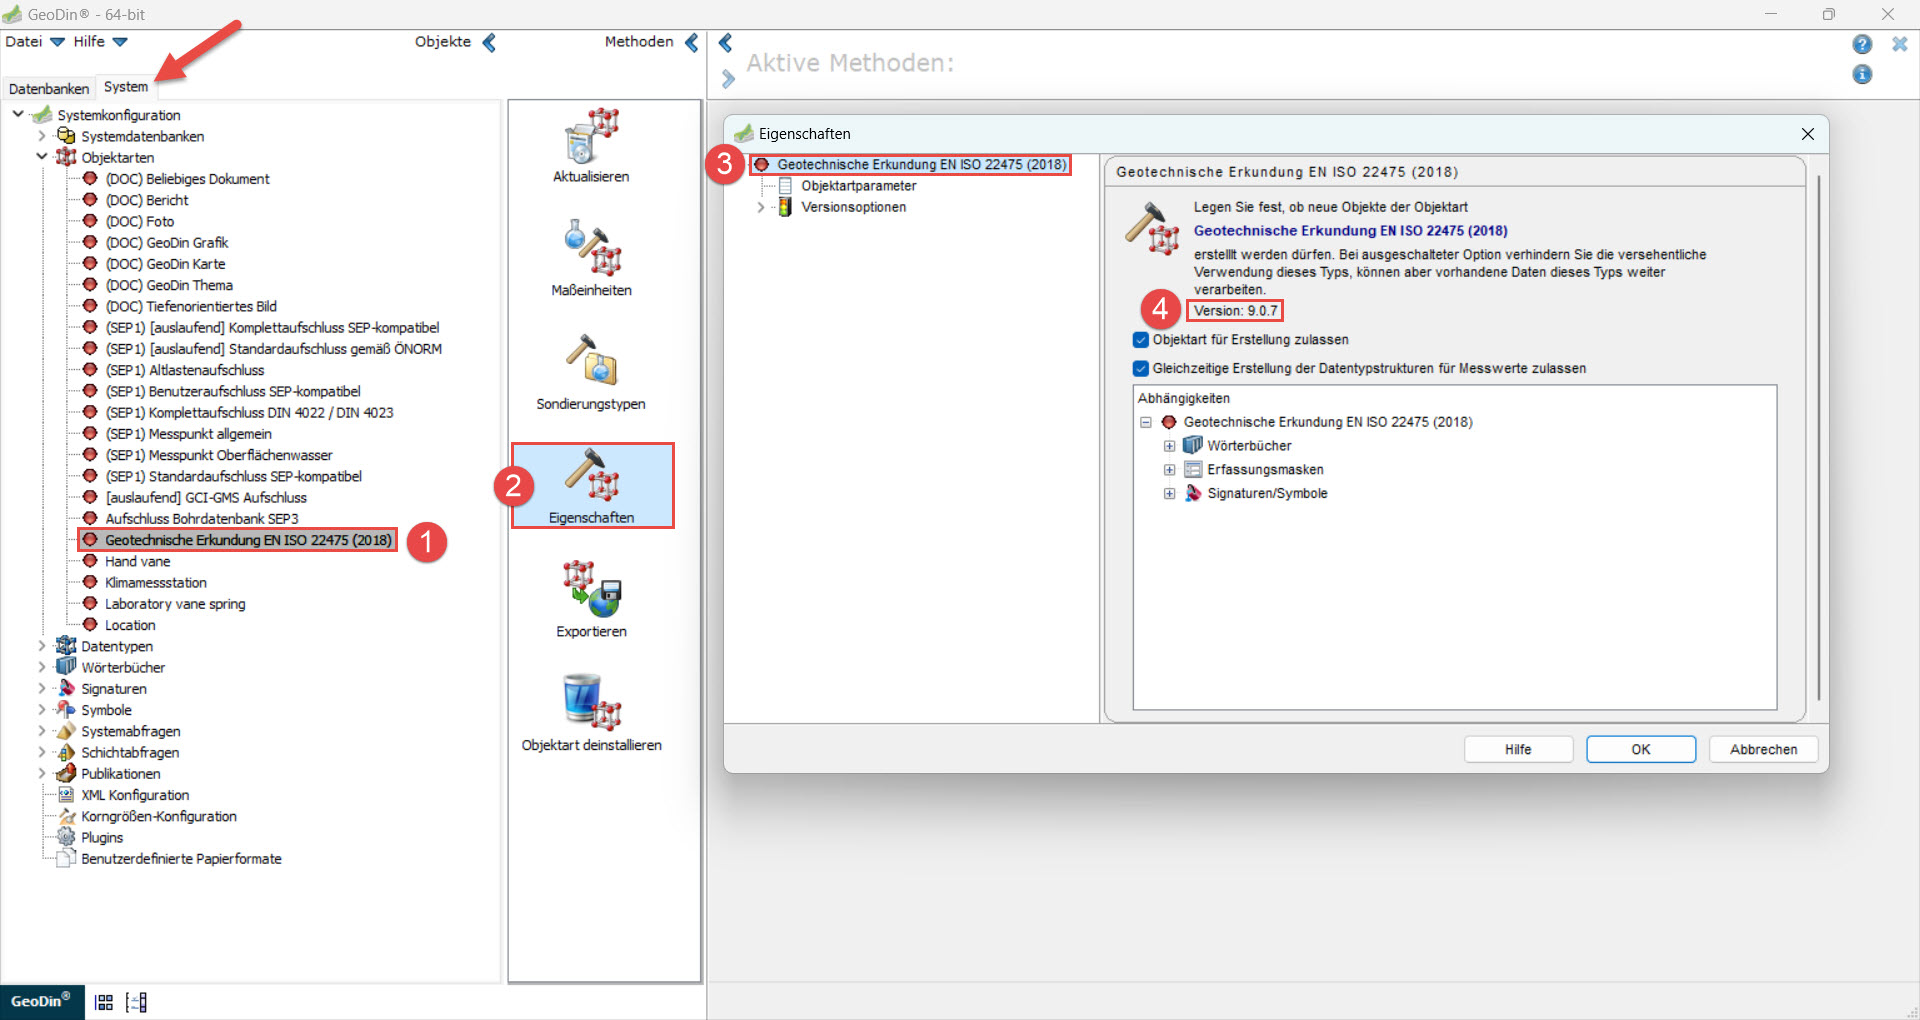
Task: Select '(SEP1) Altlastenaufschluss' entry
Action: (x=185, y=370)
